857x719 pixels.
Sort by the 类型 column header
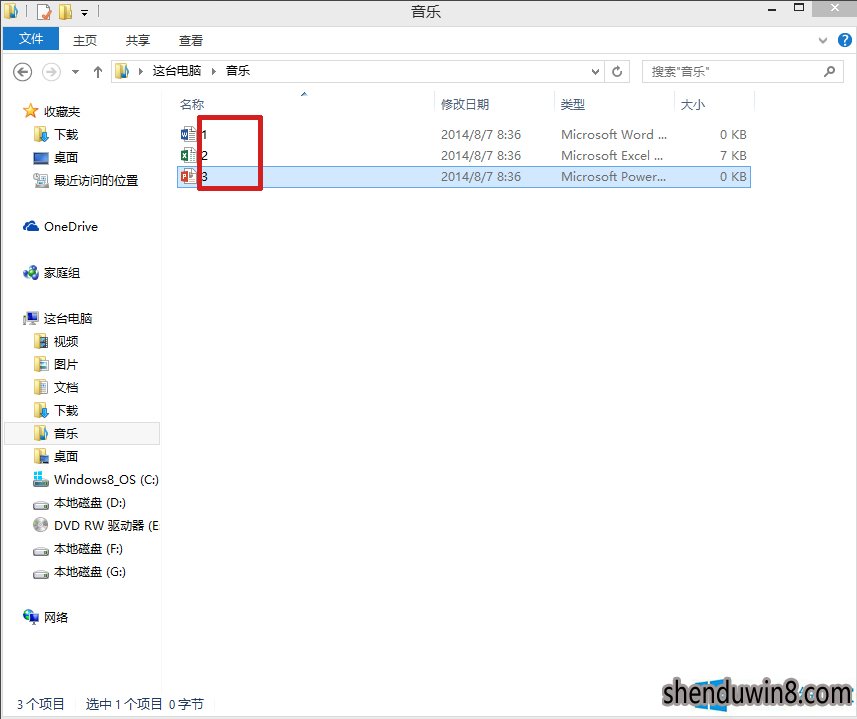pos(573,104)
